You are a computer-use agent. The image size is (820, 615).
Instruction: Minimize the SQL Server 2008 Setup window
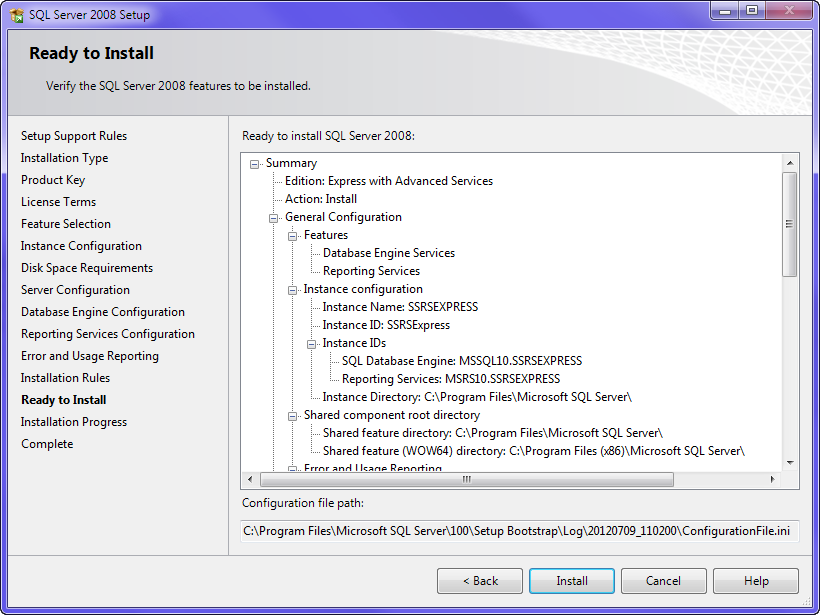click(725, 11)
